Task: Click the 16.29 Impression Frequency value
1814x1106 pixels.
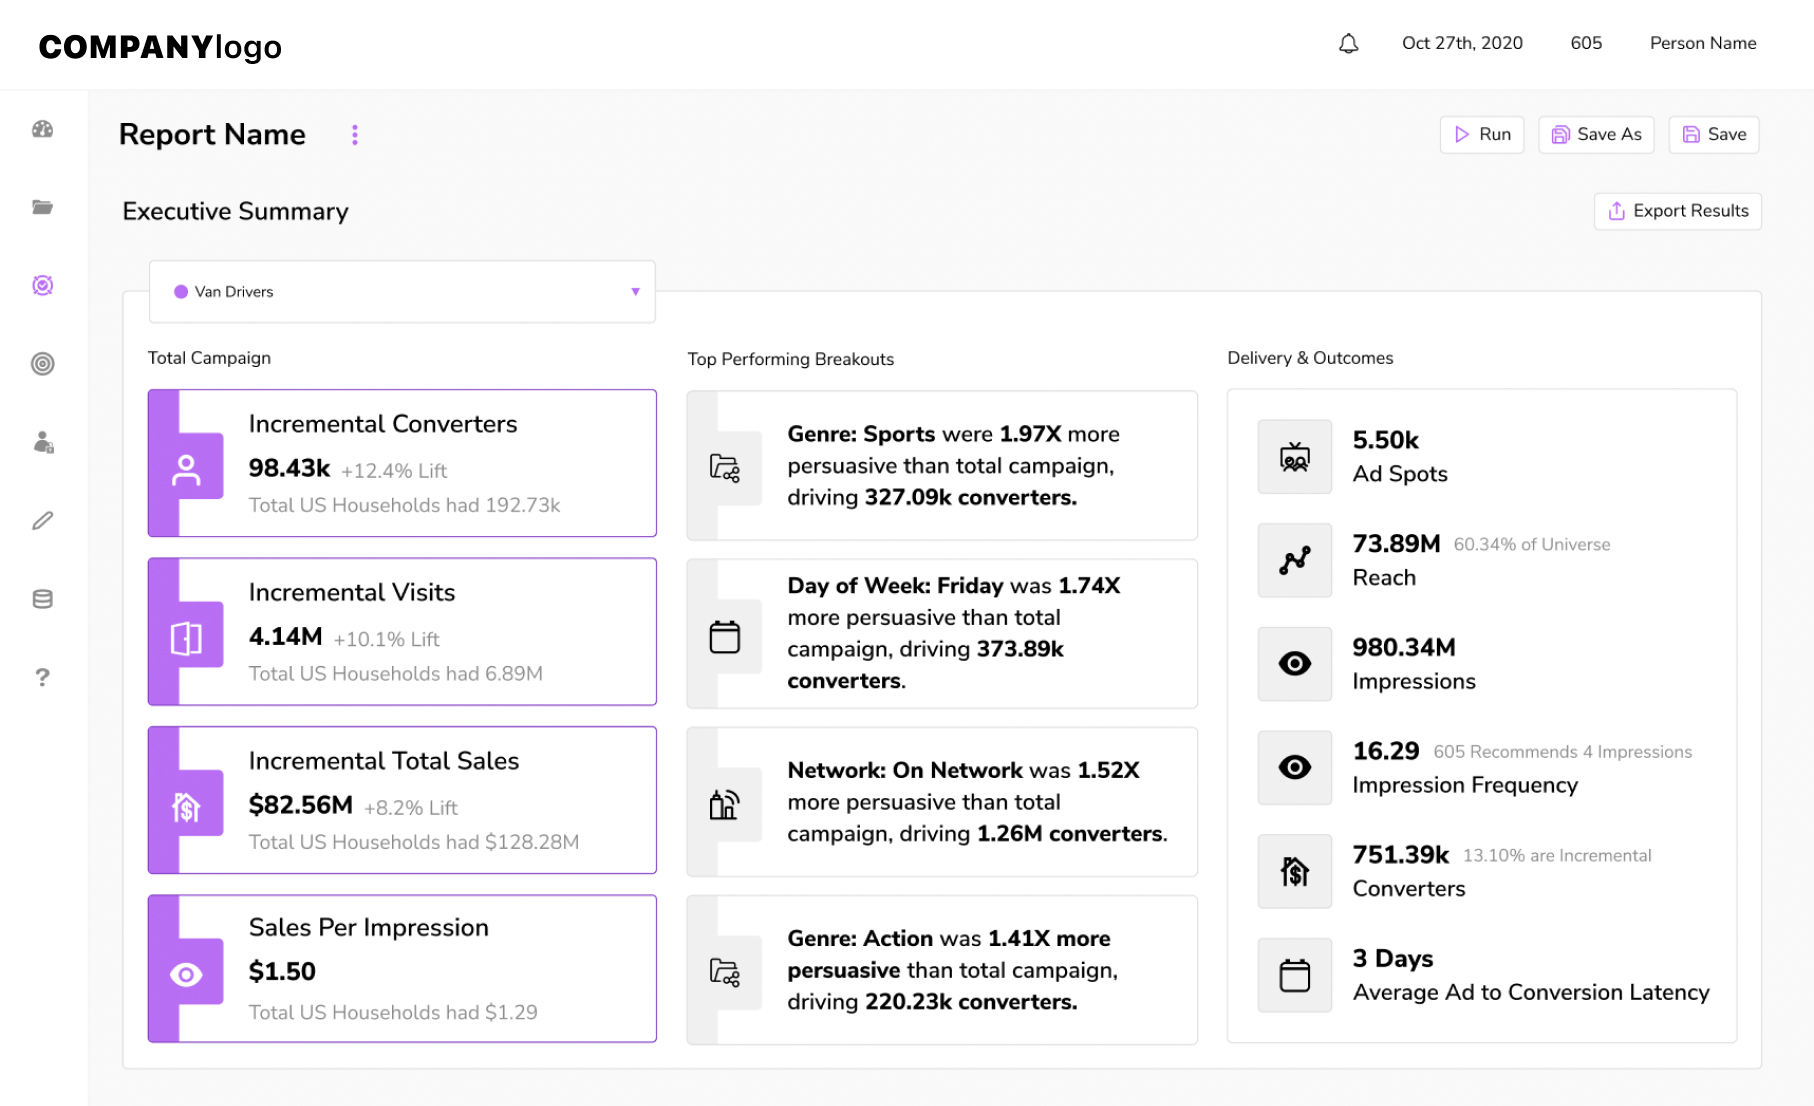Action: (x=1386, y=751)
